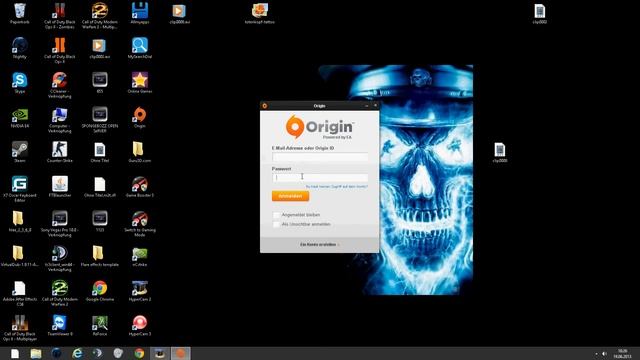Image resolution: width=640 pixels, height=360 pixels.
Task: Open Google Chrome from the taskbar
Action: click(139, 353)
